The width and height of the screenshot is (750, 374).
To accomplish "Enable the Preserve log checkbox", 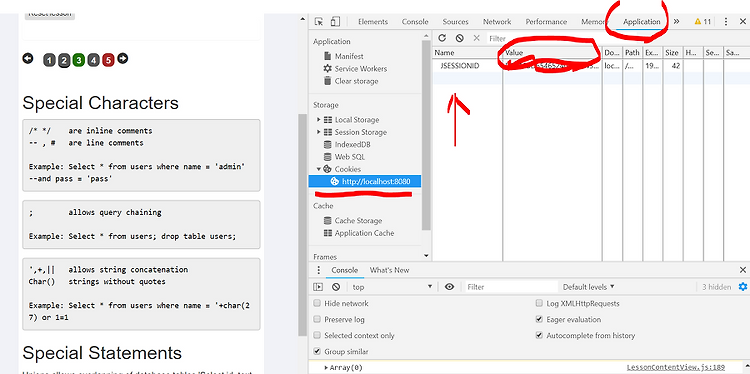I will (317, 319).
